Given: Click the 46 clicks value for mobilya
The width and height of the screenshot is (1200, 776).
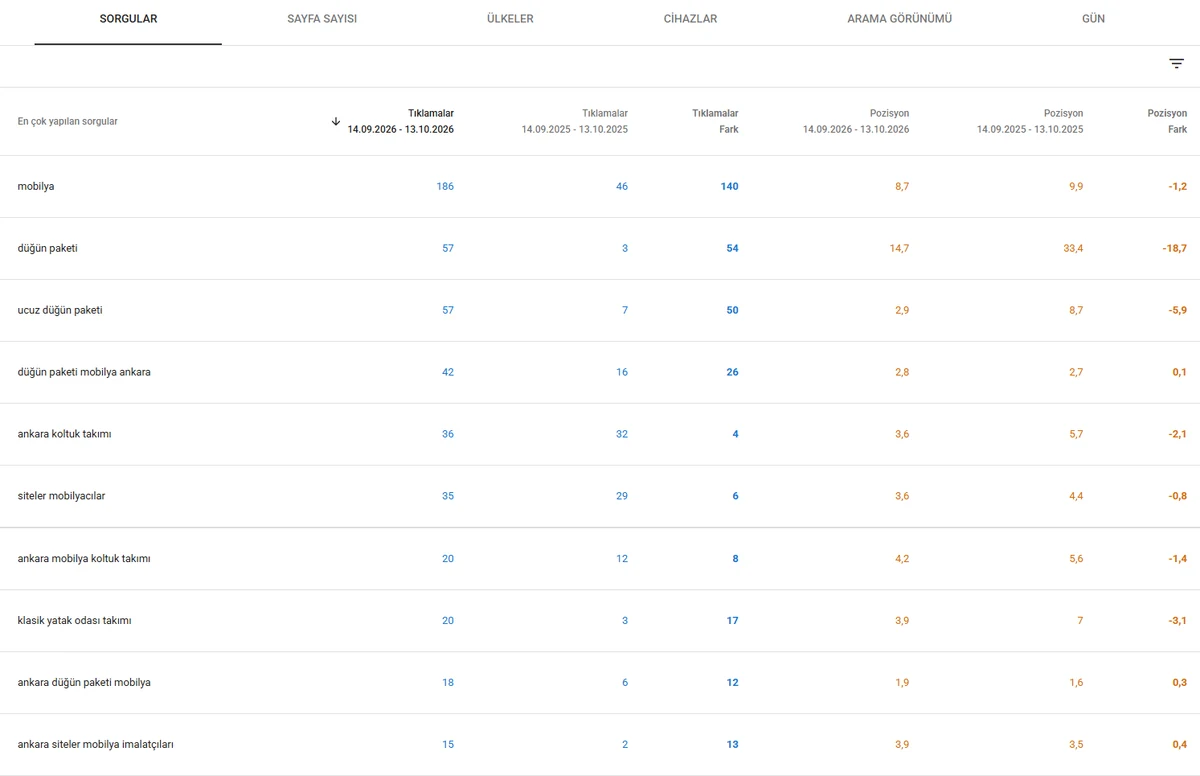Looking at the screenshot, I should coord(622,186).
